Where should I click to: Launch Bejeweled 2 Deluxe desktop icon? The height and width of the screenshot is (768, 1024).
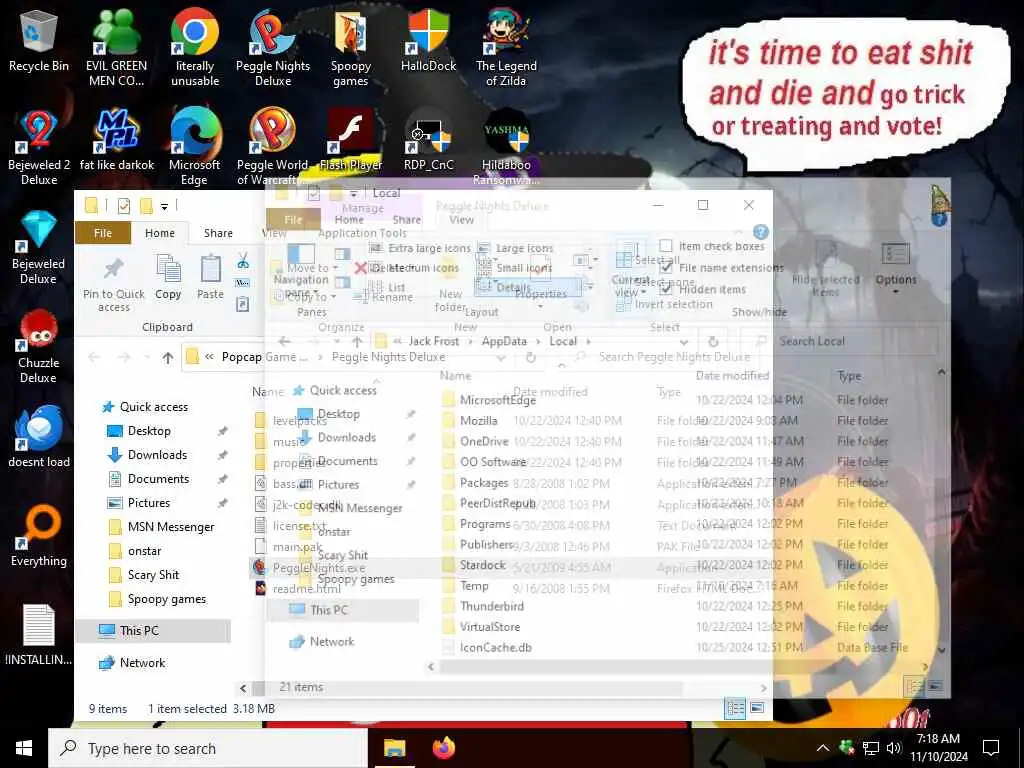39,148
